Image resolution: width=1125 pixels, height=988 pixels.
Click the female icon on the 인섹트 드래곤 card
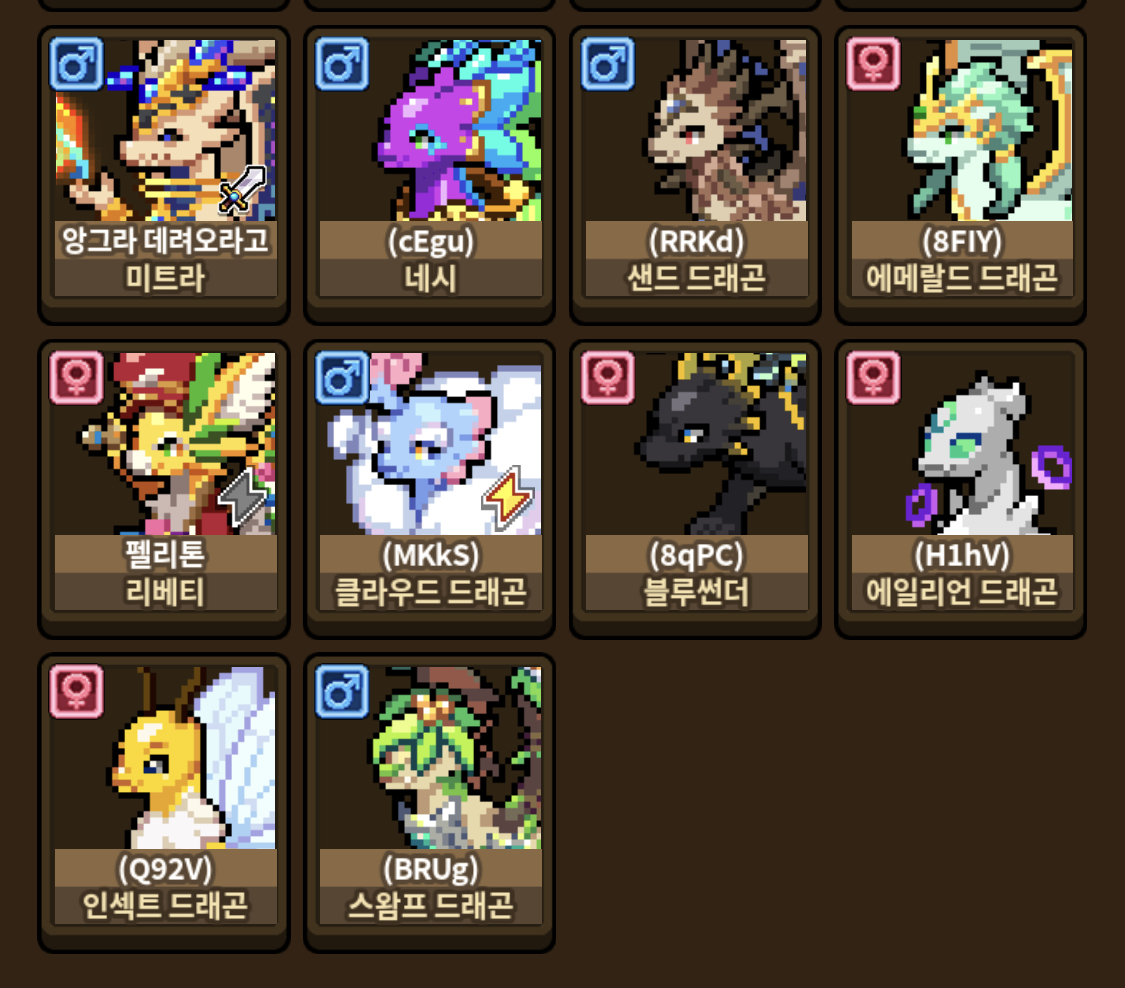tap(77, 692)
